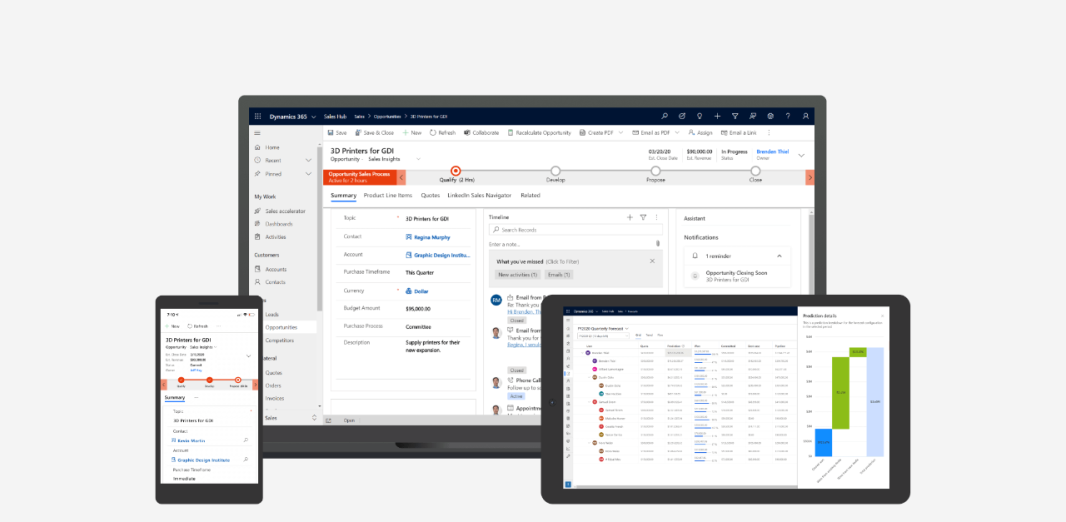Open the task flow checkmark icon in top bar
1066x522 pixels.
[682, 116]
